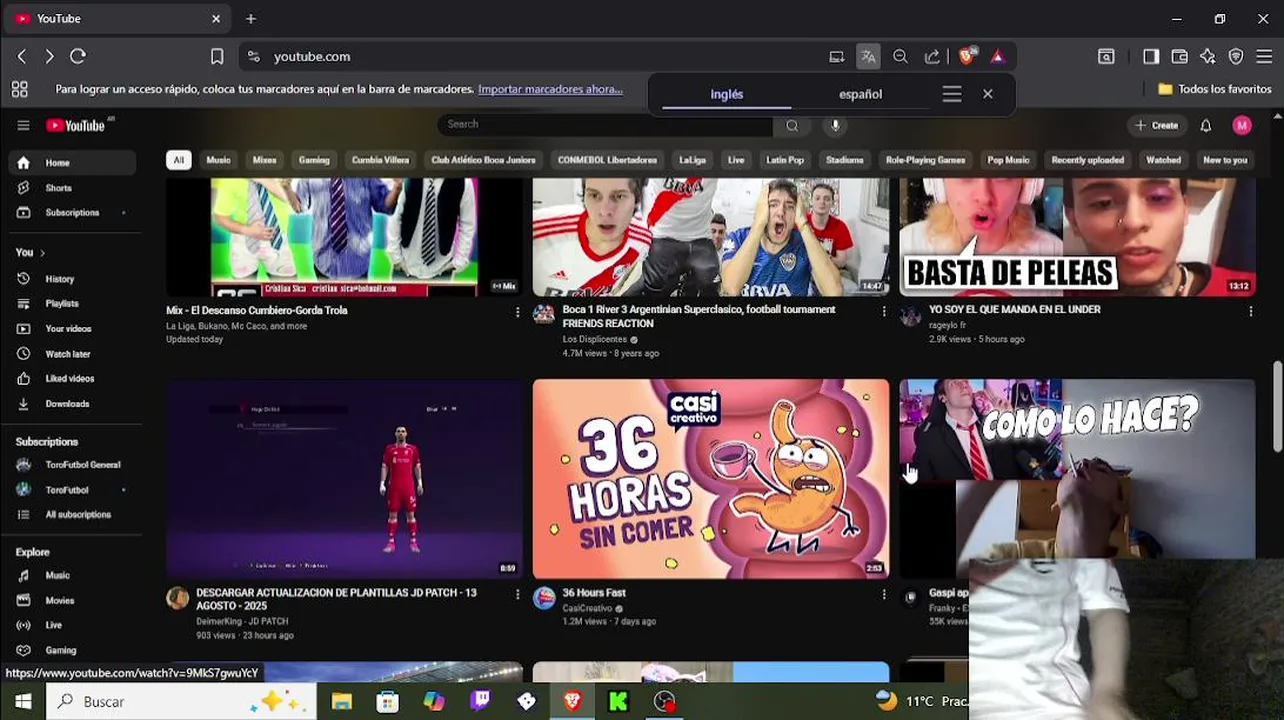The width and height of the screenshot is (1284, 720).
Task: Open options for 36 Hours Fast video
Action: [x=884, y=594]
